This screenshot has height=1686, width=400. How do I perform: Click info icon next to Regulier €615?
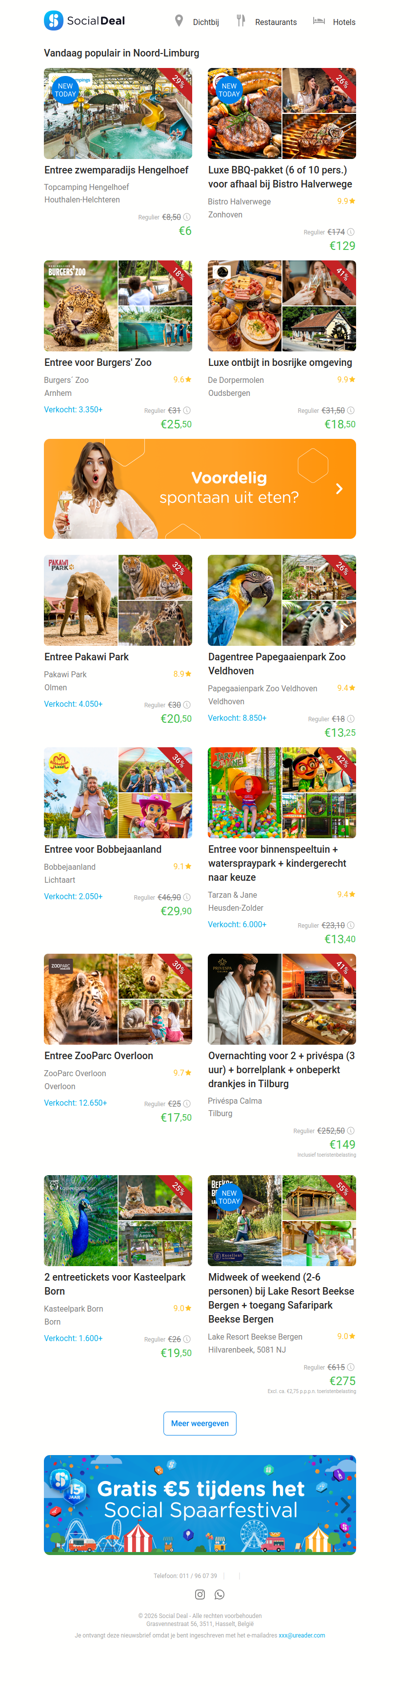[x=351, y=1367]
